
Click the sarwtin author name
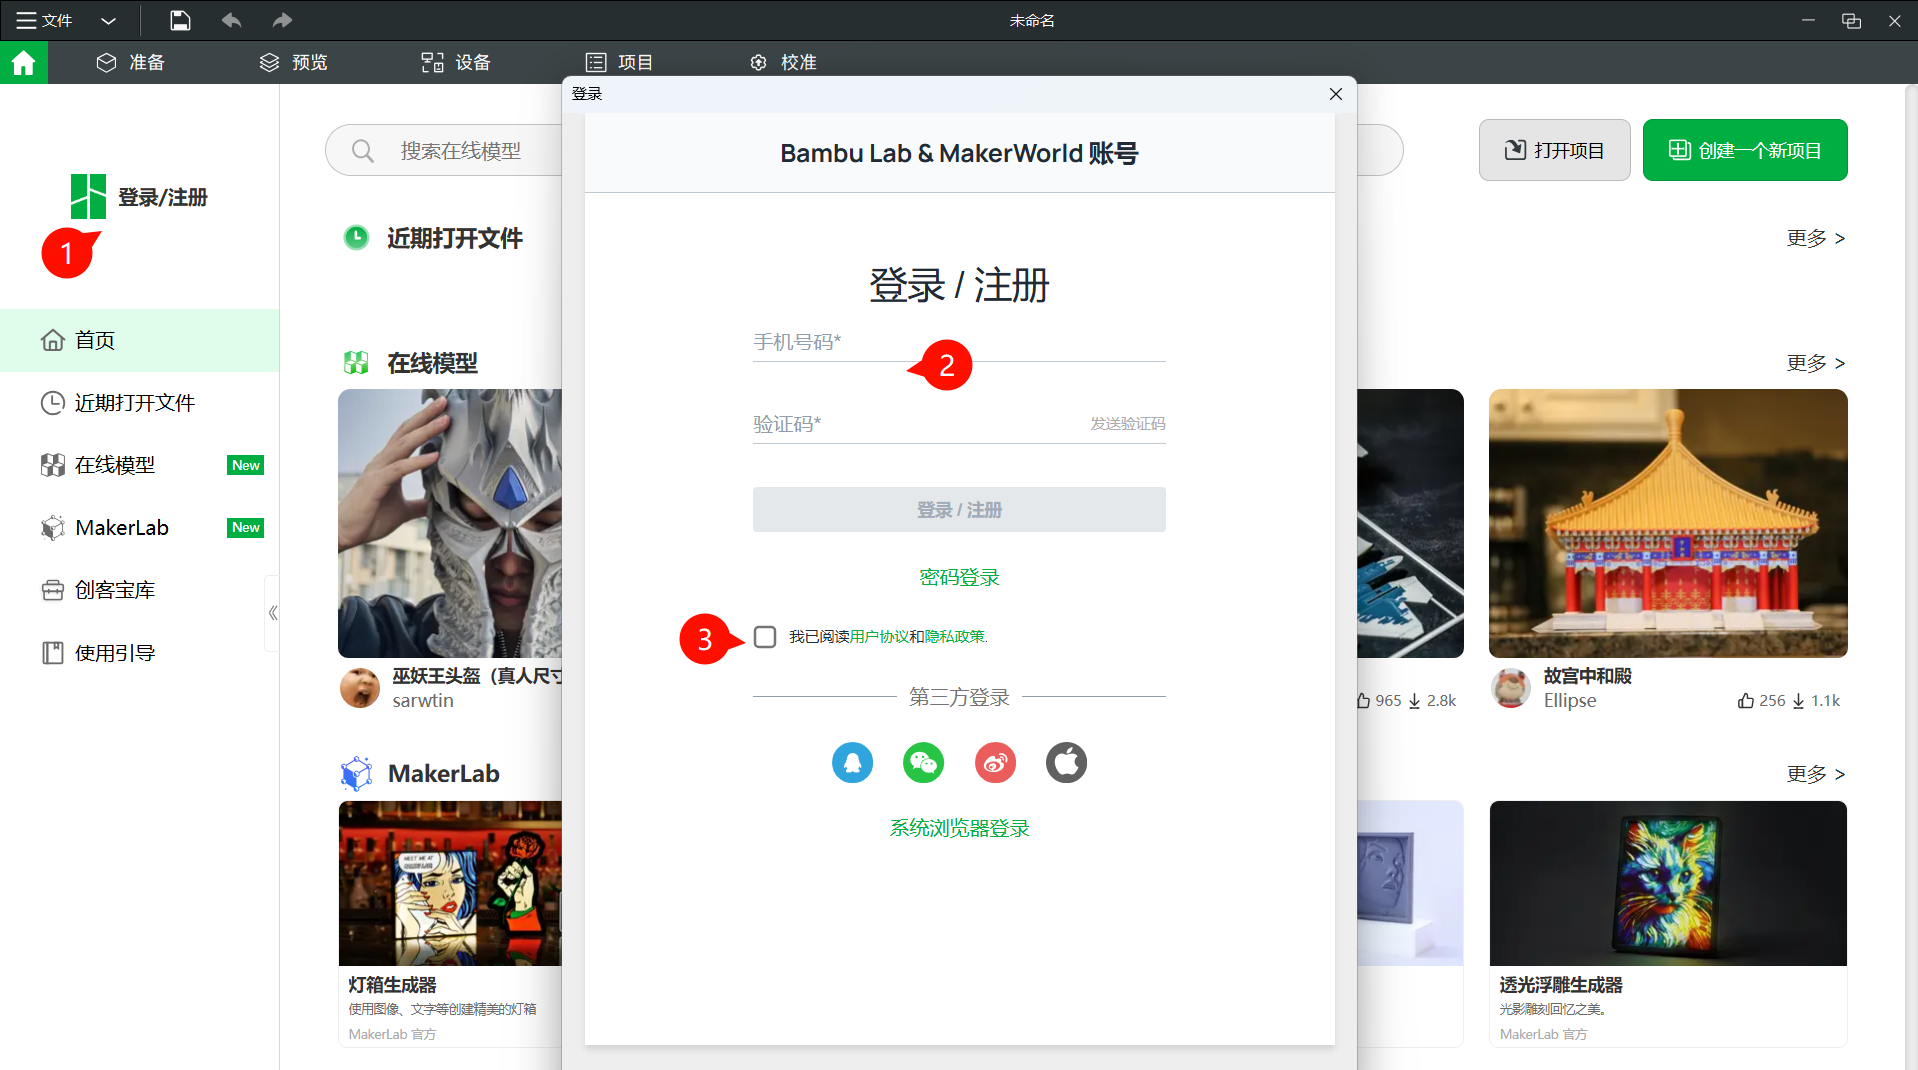423,701
